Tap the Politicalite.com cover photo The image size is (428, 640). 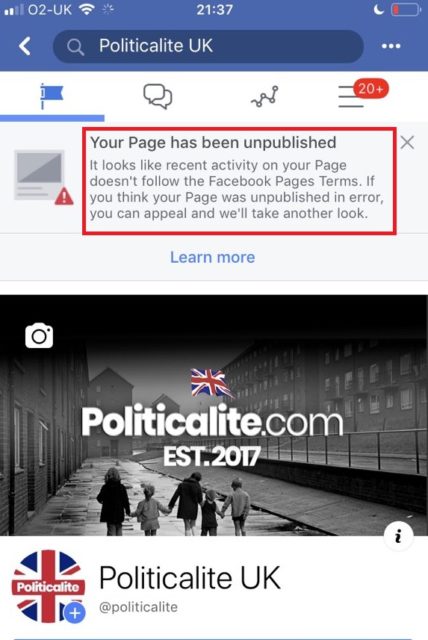(214, 415)
